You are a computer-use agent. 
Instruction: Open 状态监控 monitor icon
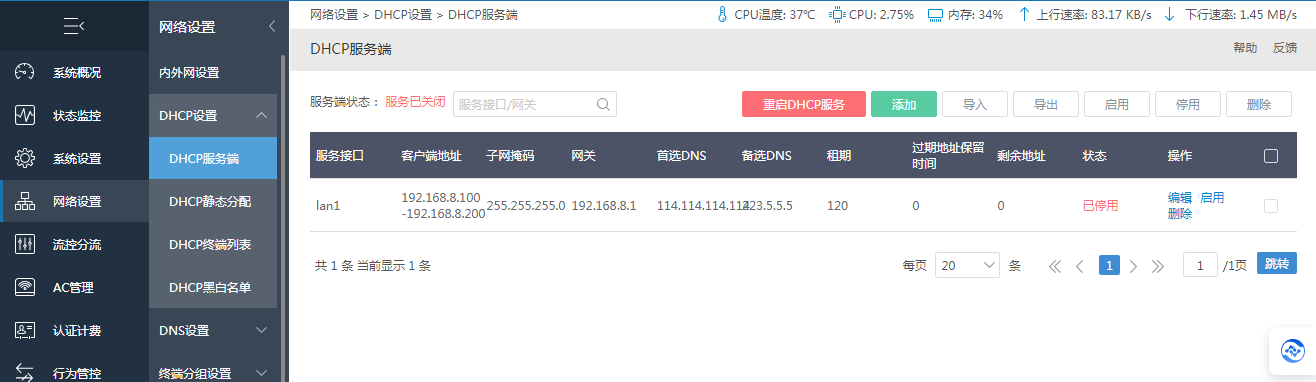click(x=26, y=115)
